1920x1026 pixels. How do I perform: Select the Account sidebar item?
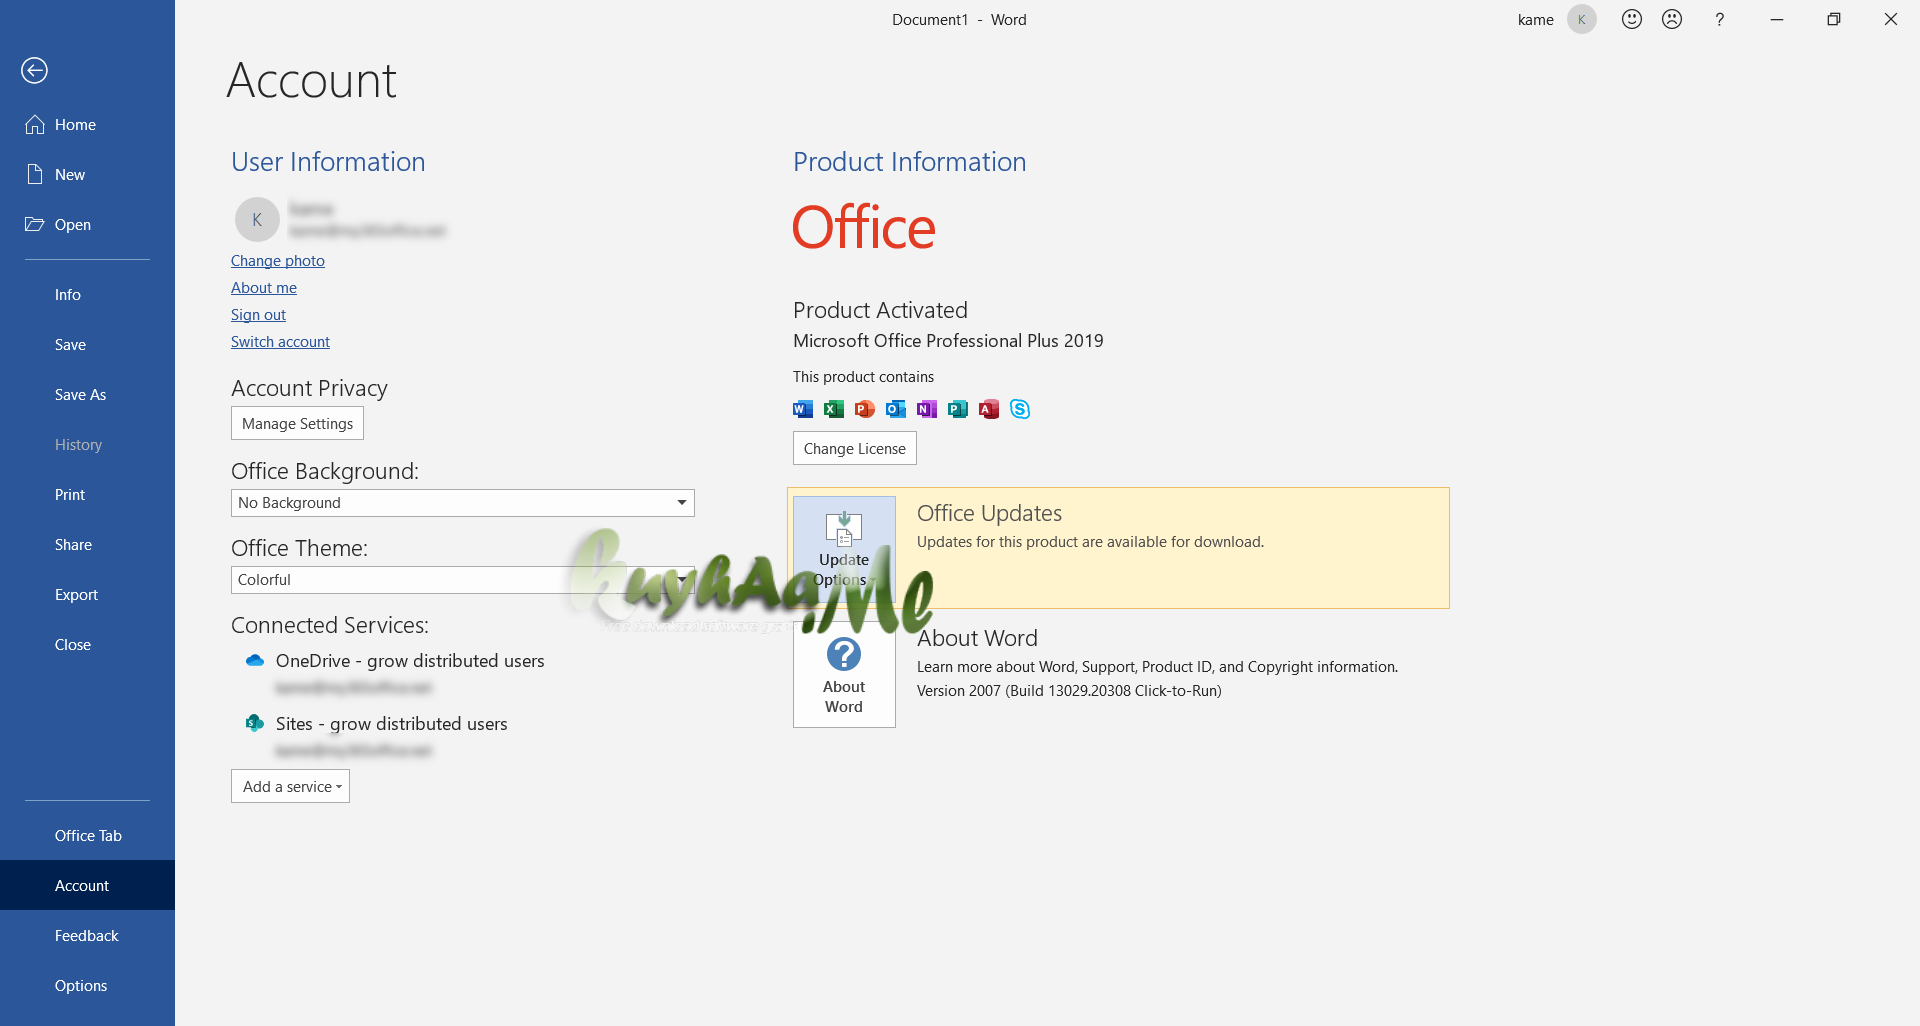pos(87,885)
